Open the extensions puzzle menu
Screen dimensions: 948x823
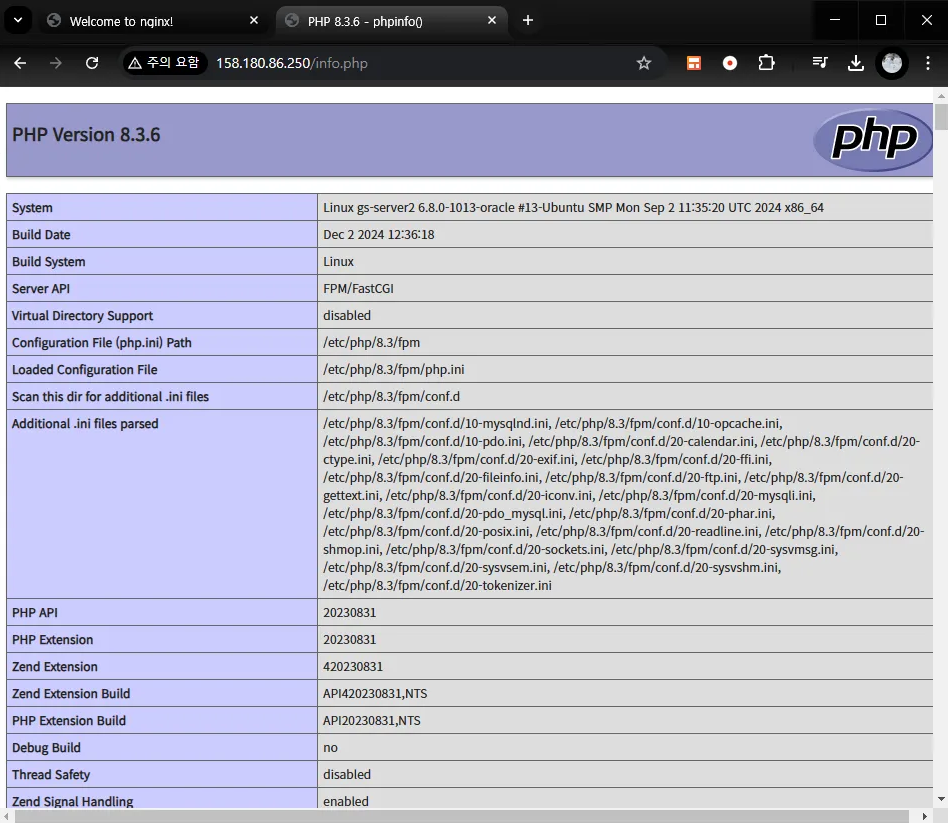766,63
